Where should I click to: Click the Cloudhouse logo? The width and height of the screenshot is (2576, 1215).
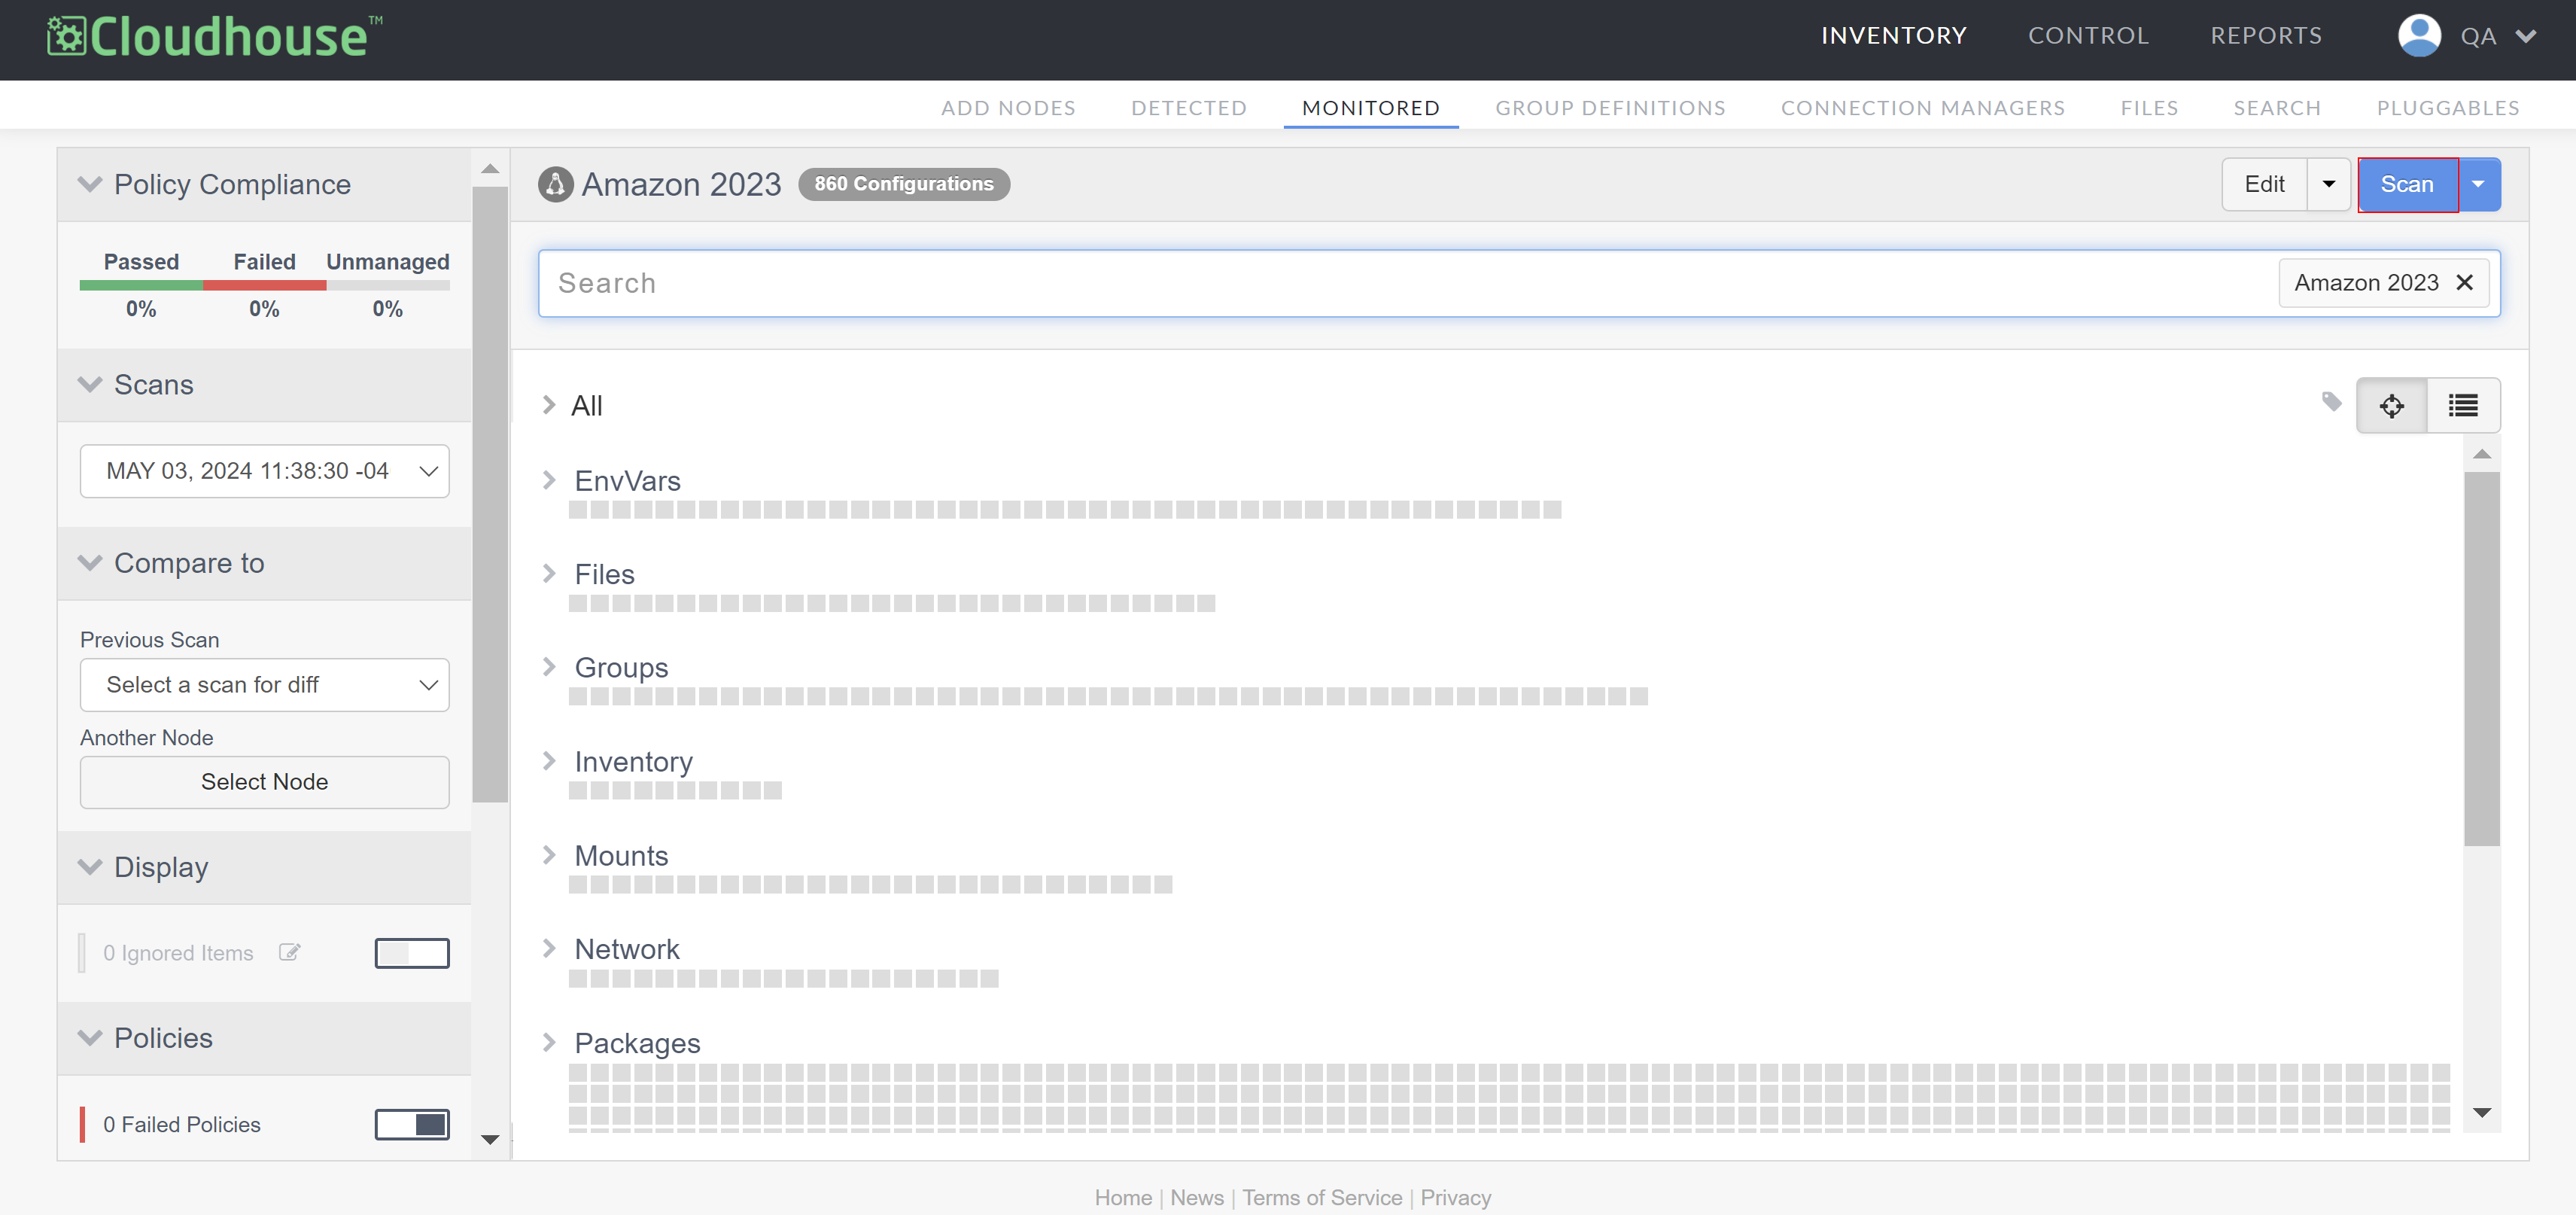(x=214, y=36)
